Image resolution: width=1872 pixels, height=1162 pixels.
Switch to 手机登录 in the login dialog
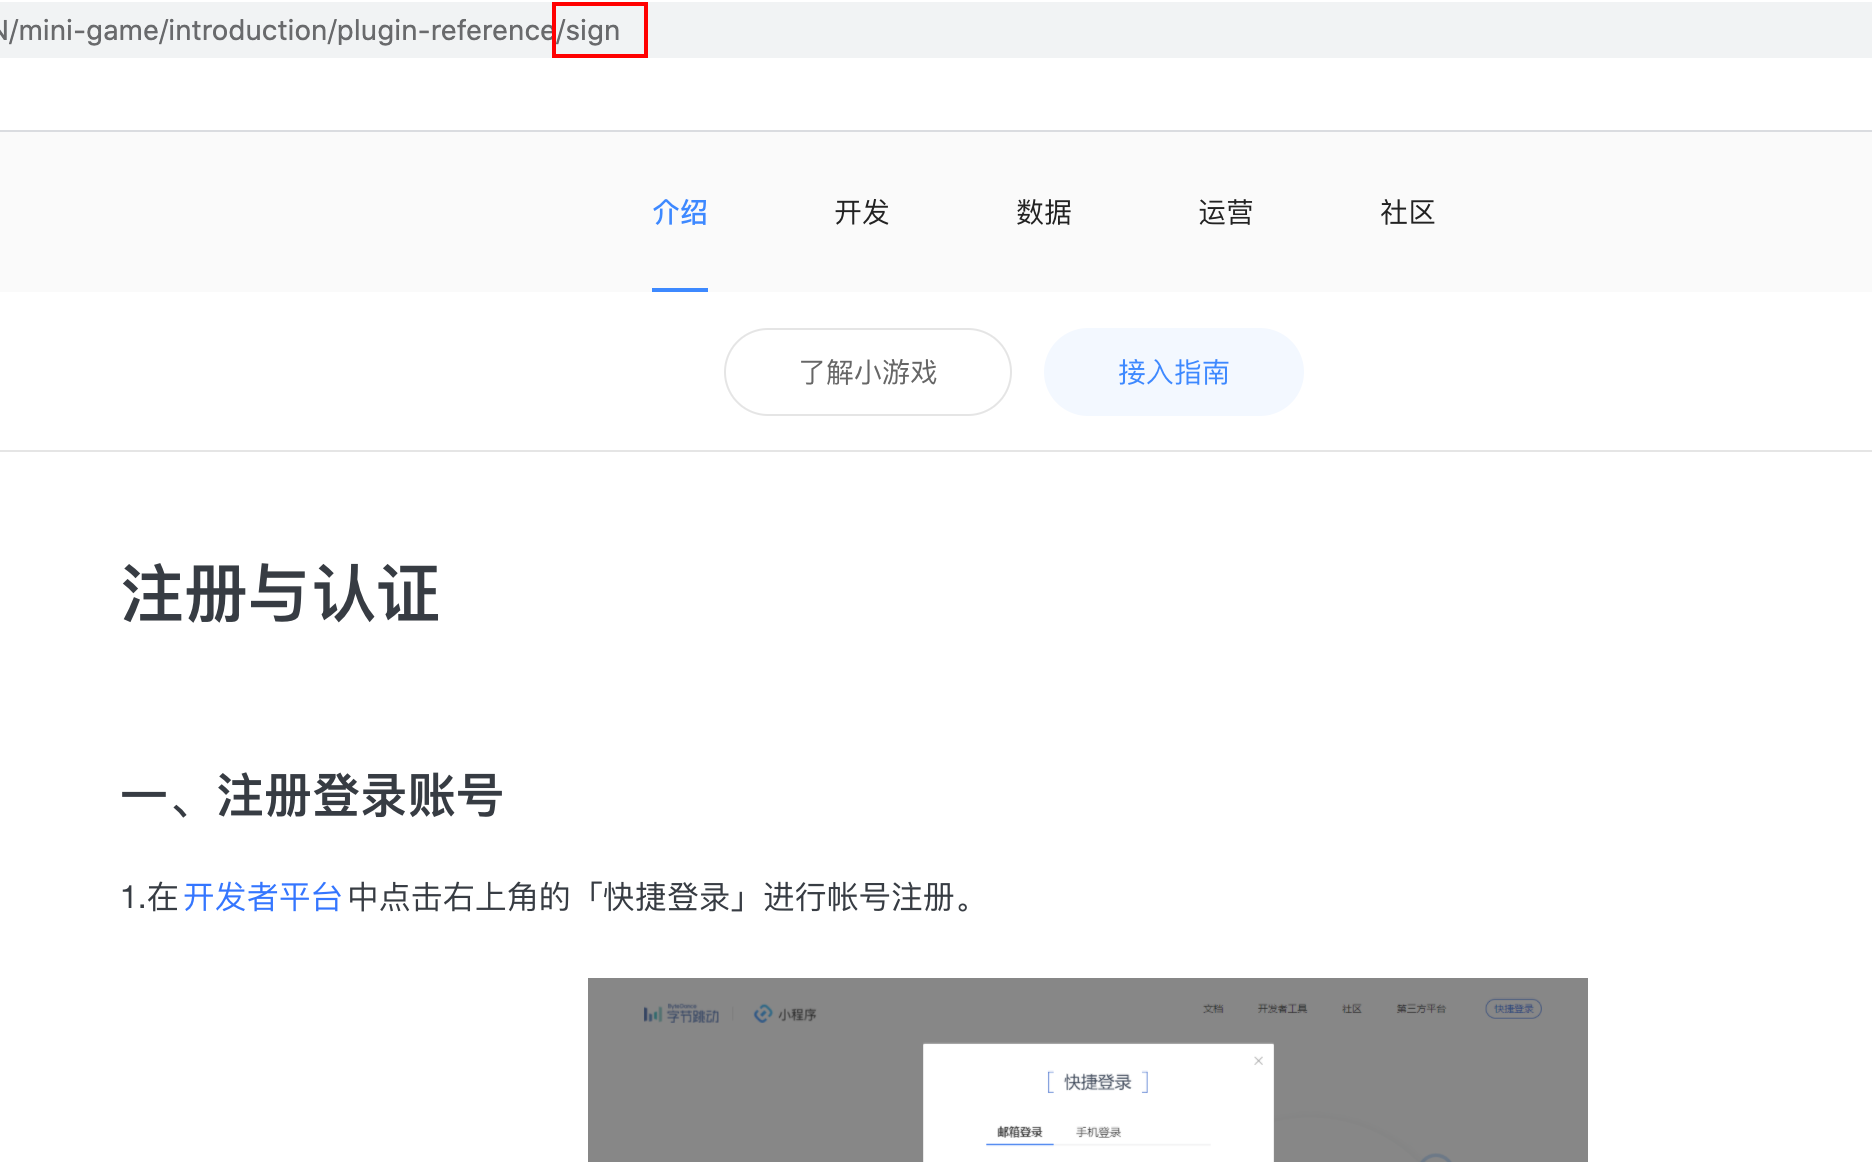point(1098,1131)
